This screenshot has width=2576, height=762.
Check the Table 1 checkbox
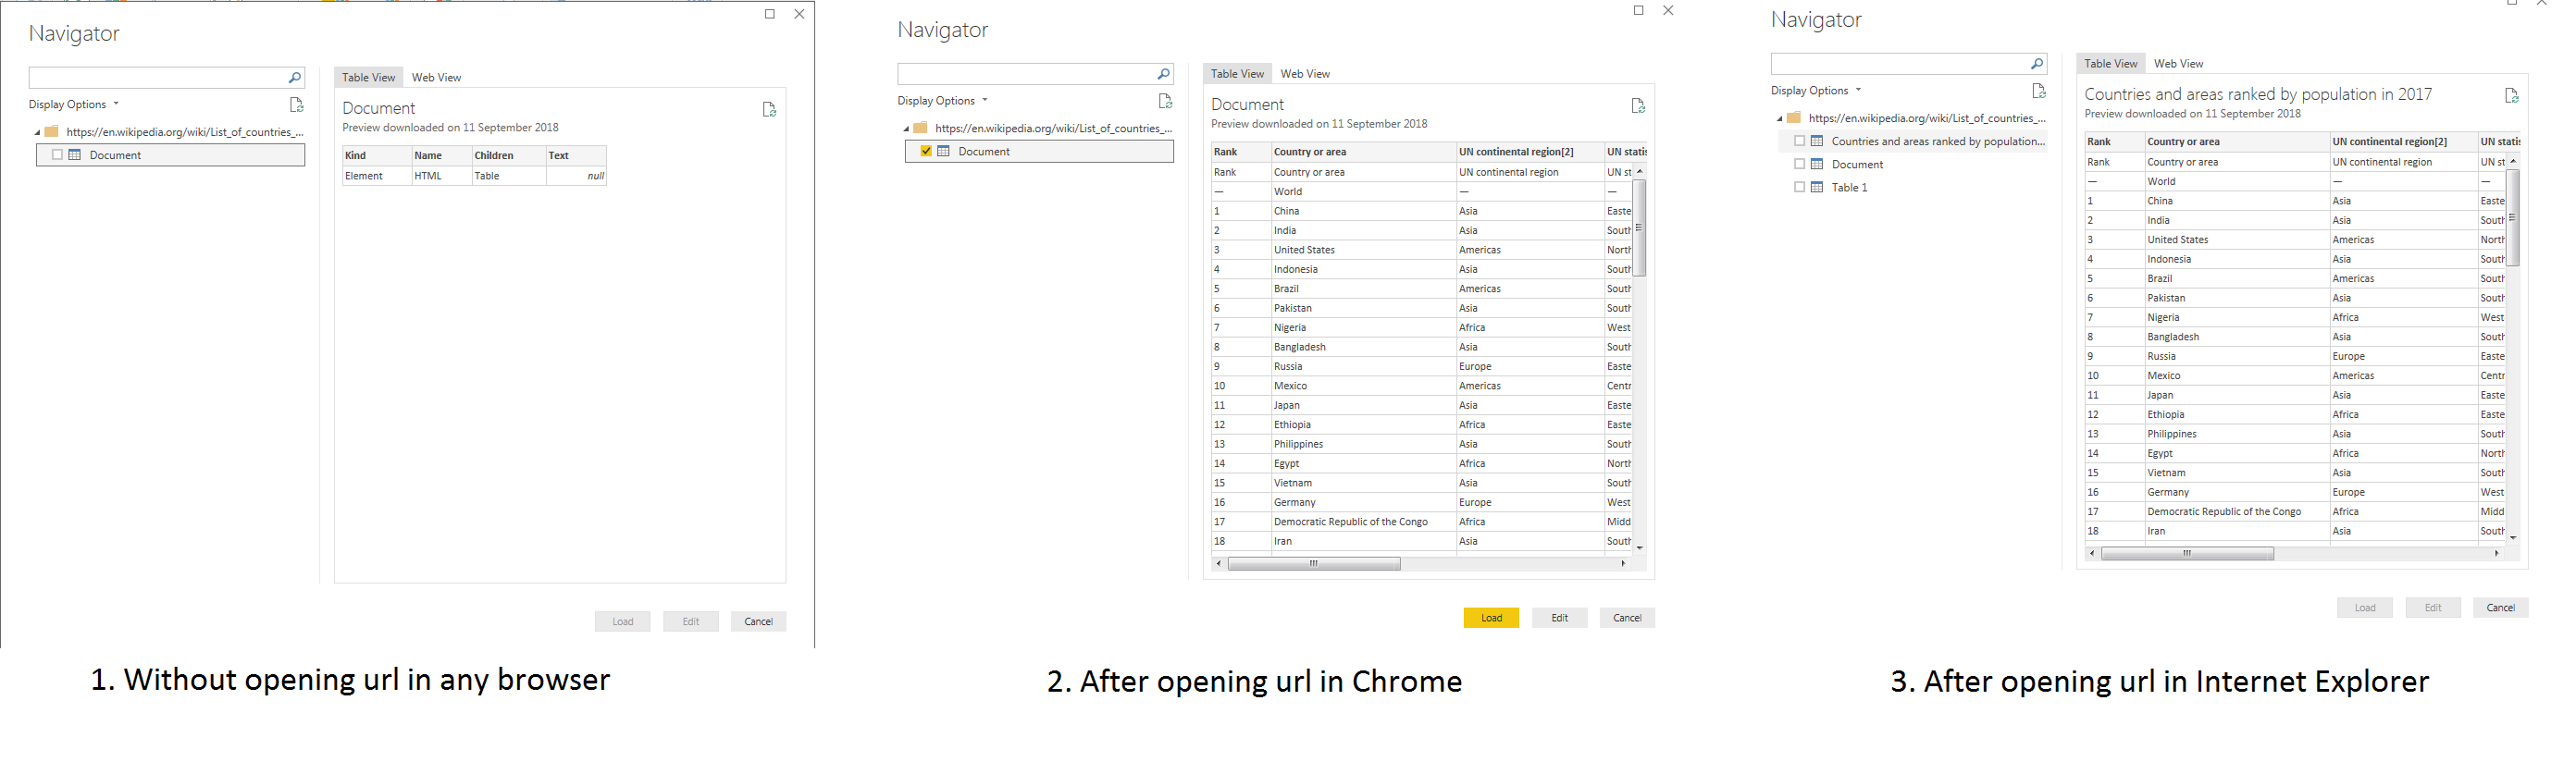point(1800,187)
